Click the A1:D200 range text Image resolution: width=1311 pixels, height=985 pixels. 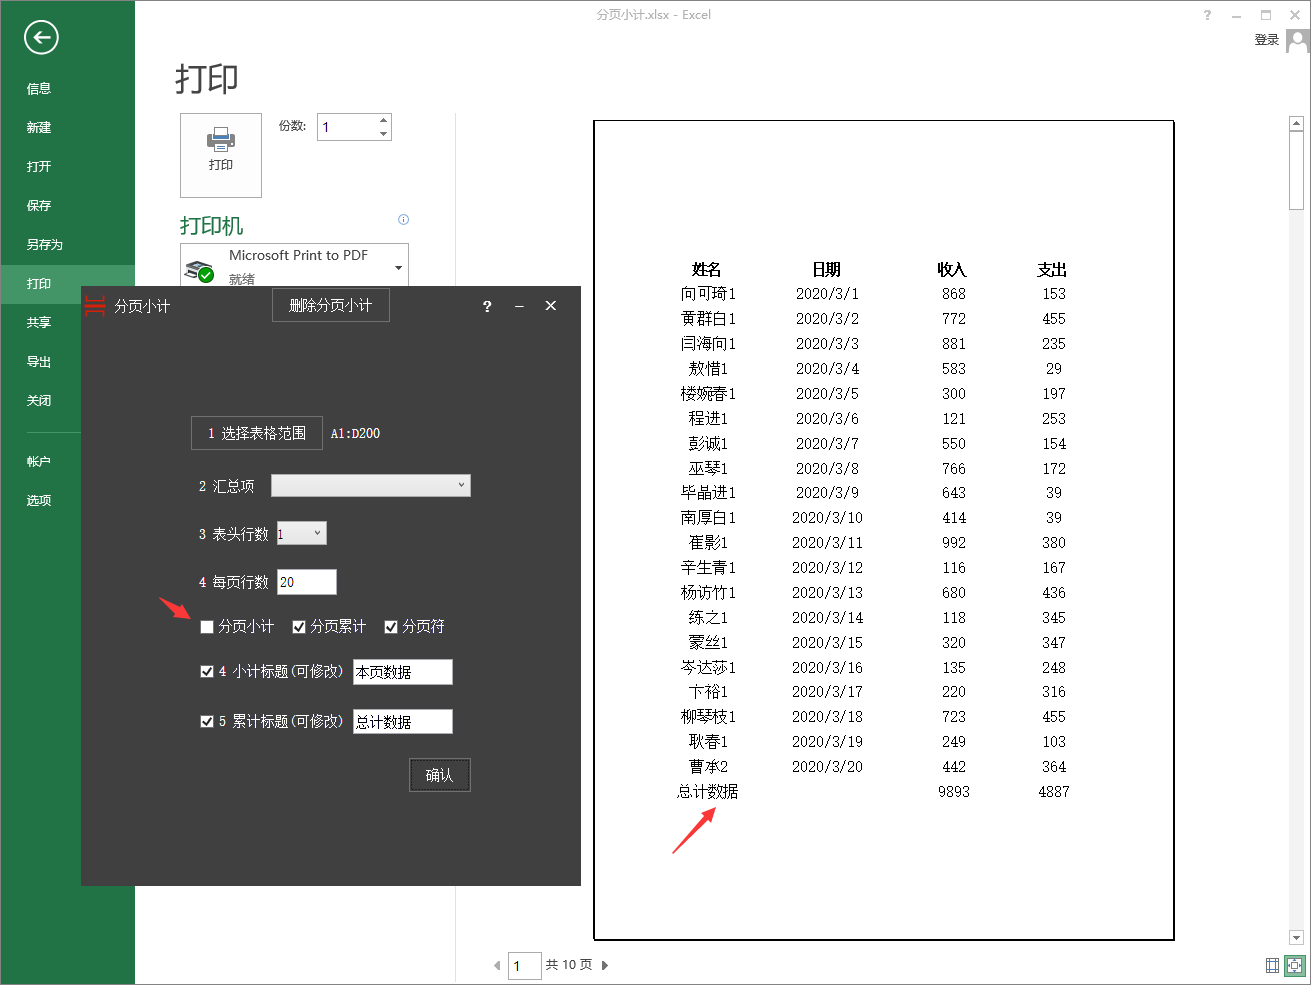pos(356,434)
